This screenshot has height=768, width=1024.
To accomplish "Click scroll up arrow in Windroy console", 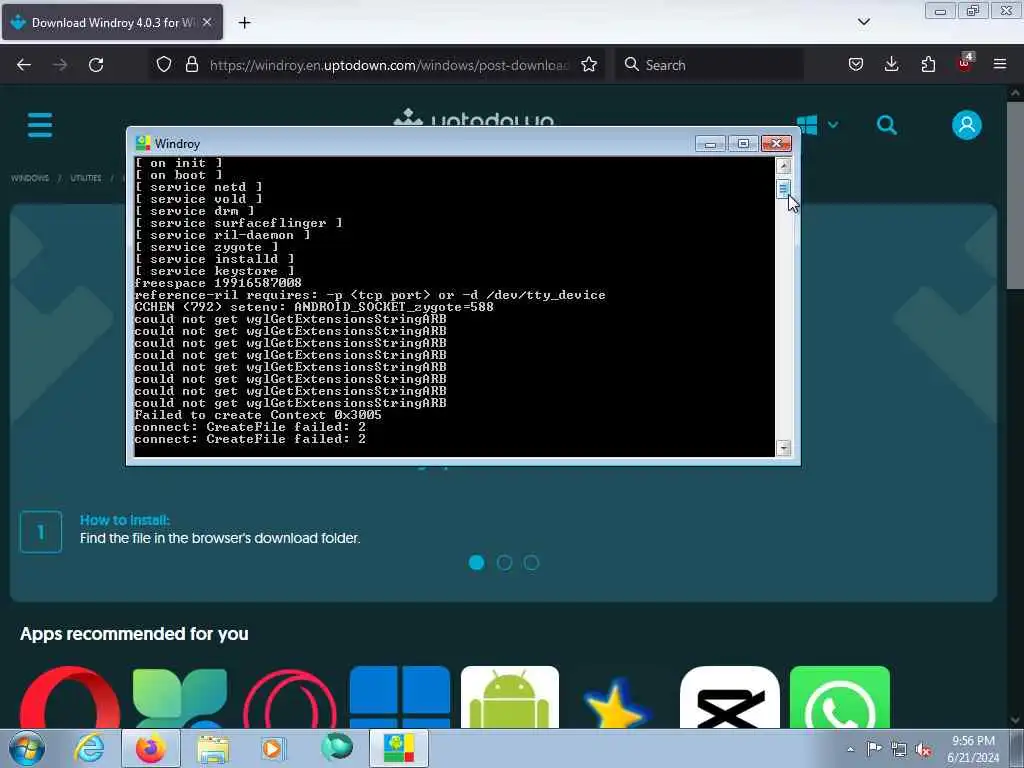I will click(783, 166).
